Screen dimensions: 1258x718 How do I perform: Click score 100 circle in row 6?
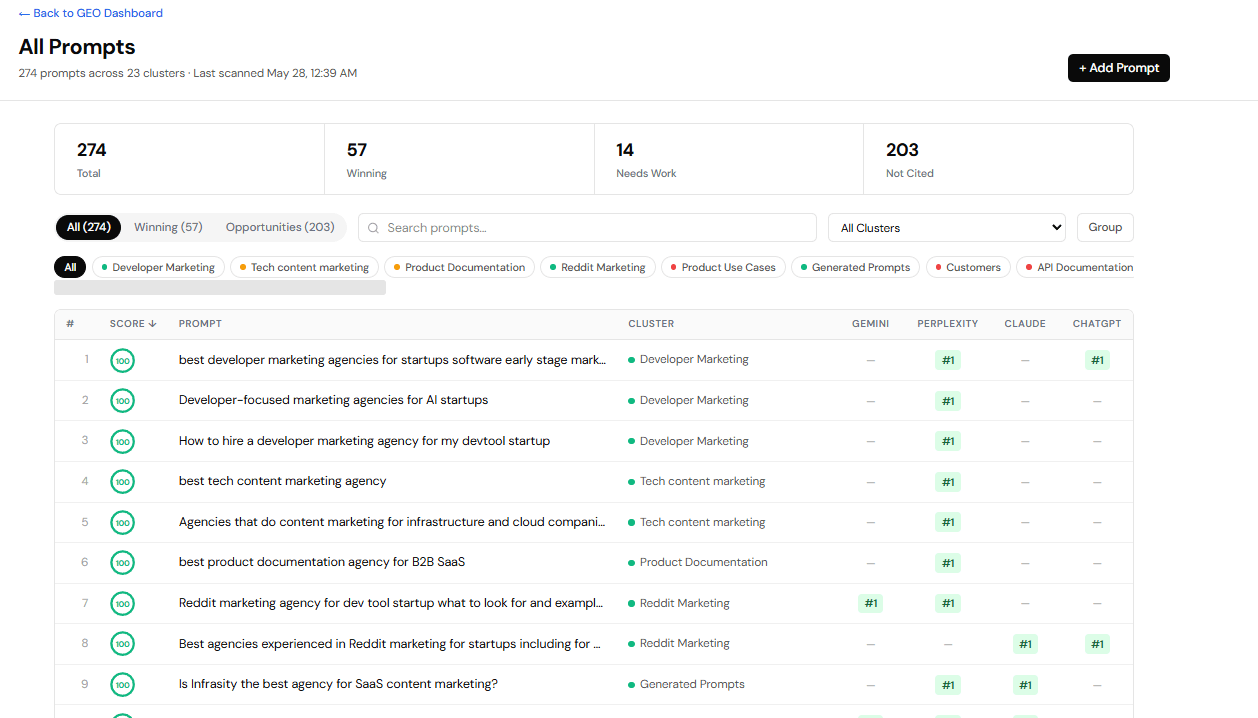pyautogui.click(x=122, y=563)
